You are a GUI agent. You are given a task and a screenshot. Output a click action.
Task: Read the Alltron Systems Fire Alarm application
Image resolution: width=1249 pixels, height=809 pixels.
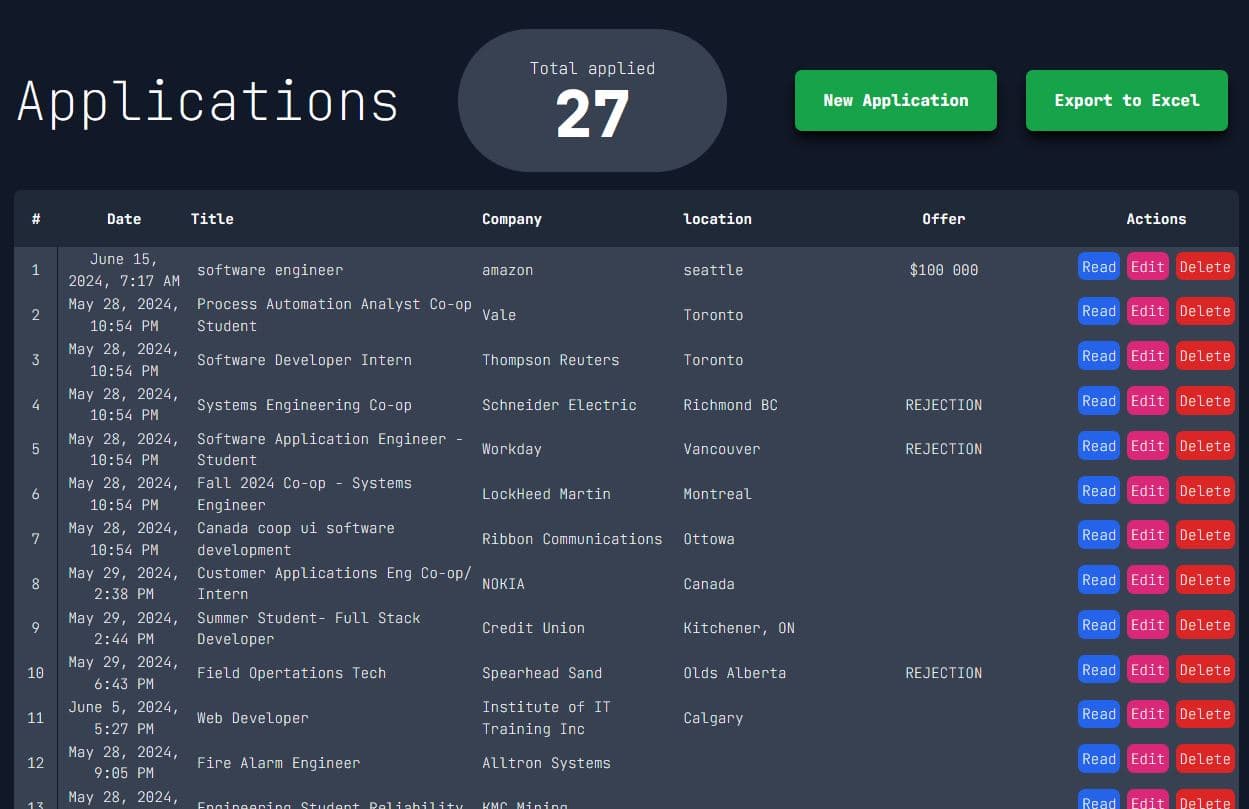click(1098, 759)
